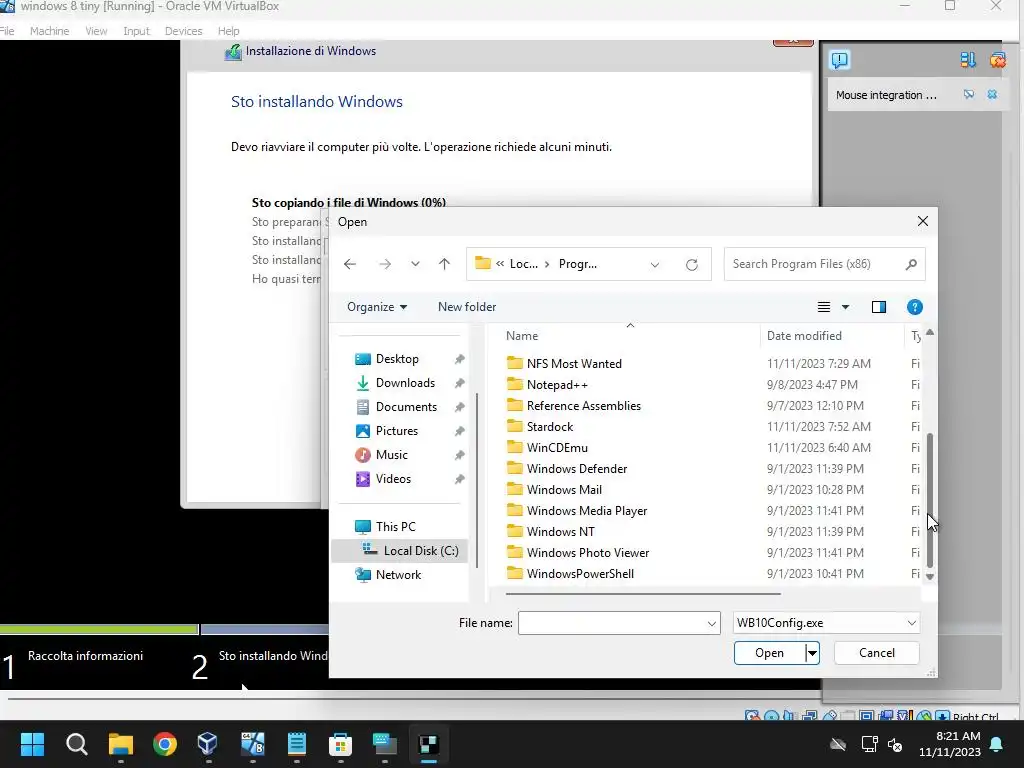Go forward with the Open dialog forward arrow
The width and height of the screenshot is (1024, 768).
tap(385, 264)
